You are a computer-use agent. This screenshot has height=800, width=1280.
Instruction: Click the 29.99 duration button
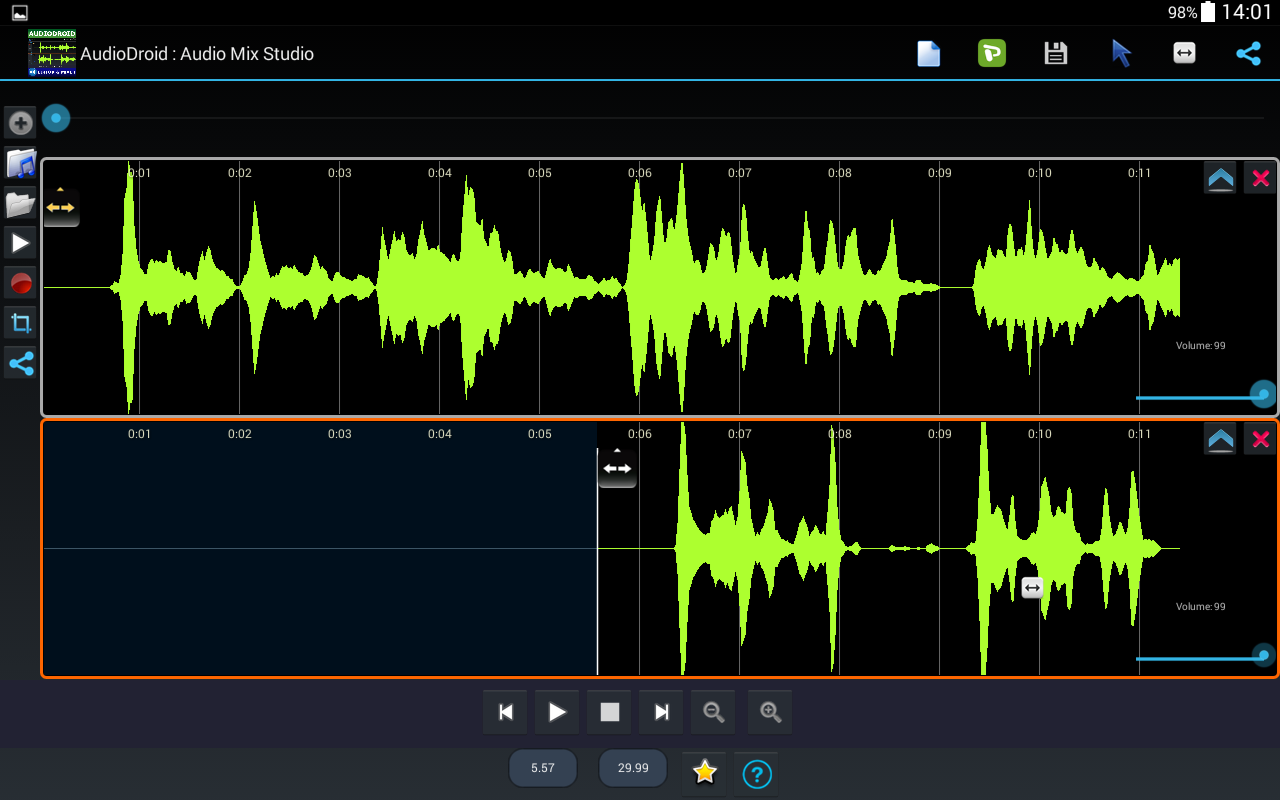click(x=633, y=768)
